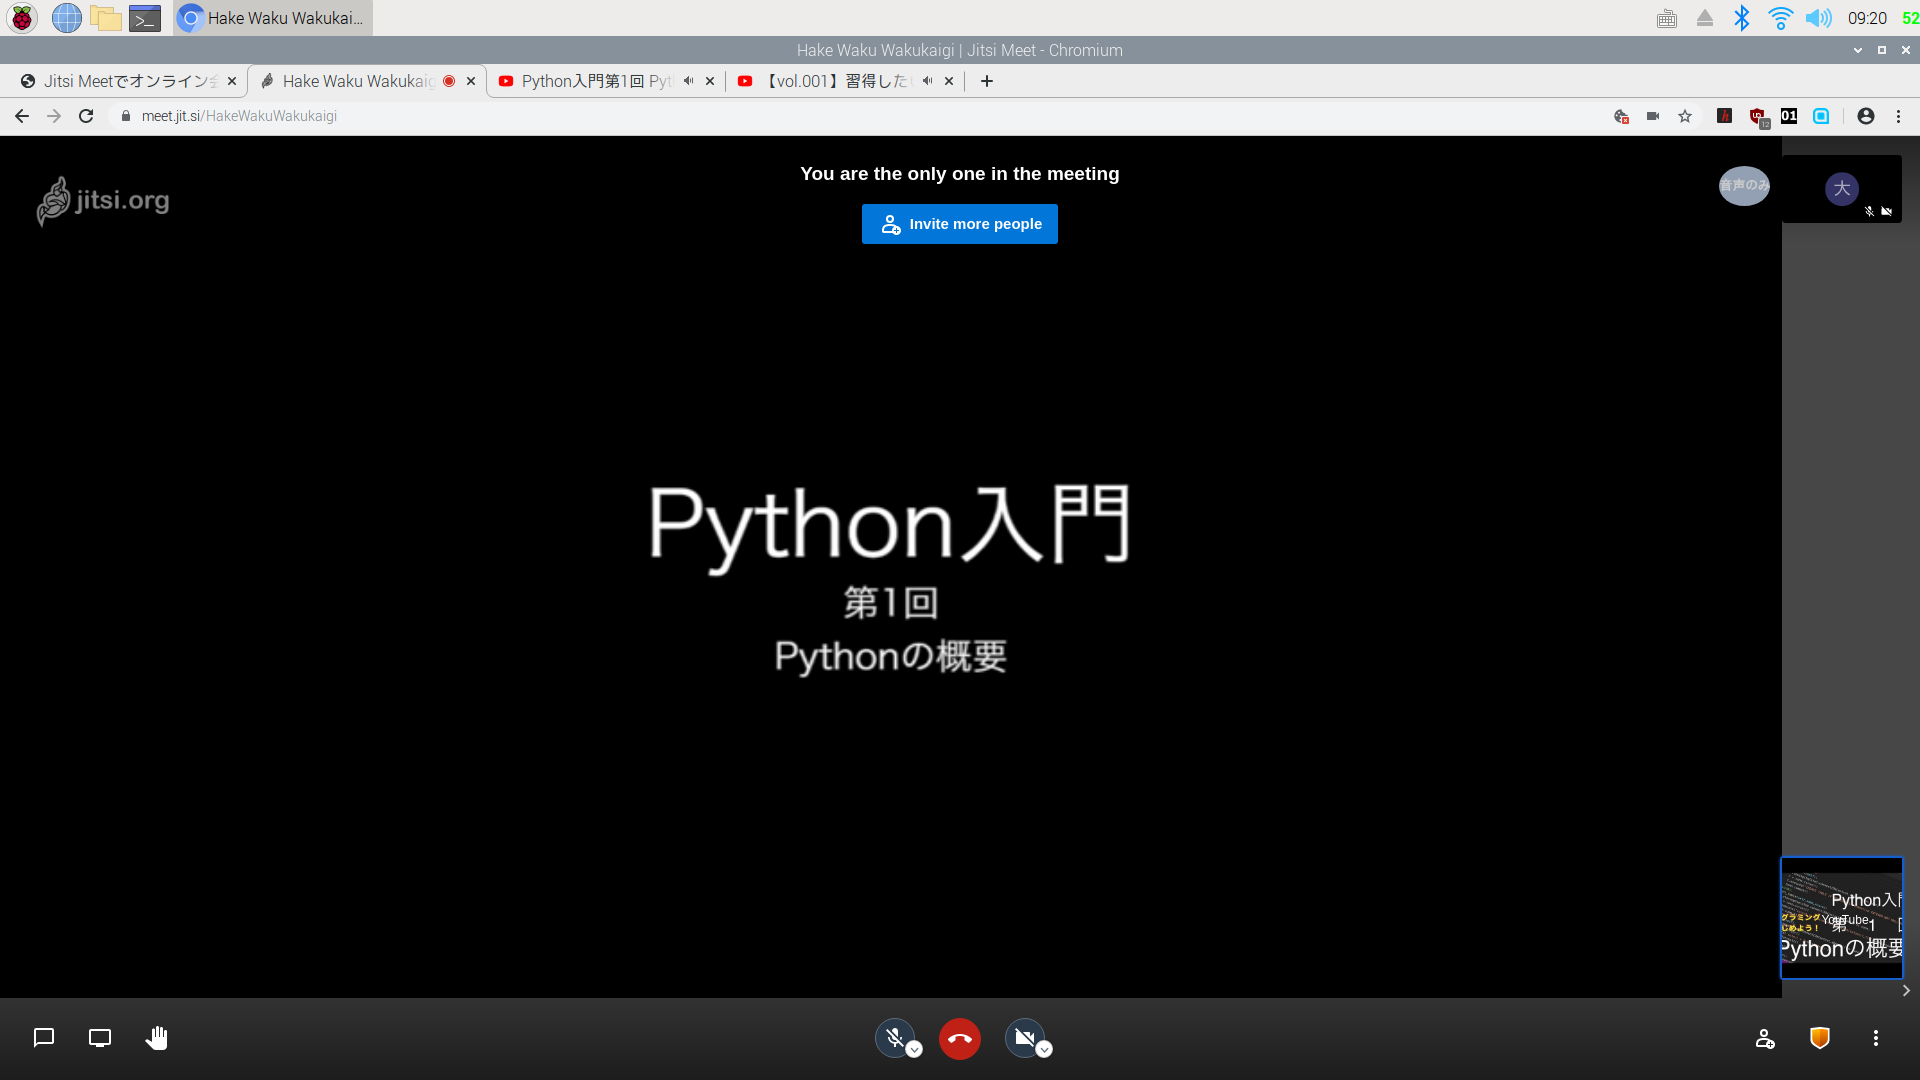Mute audio on 【vol.001】 tab
Viewport: 1920px width, 1080px height.
927,81
